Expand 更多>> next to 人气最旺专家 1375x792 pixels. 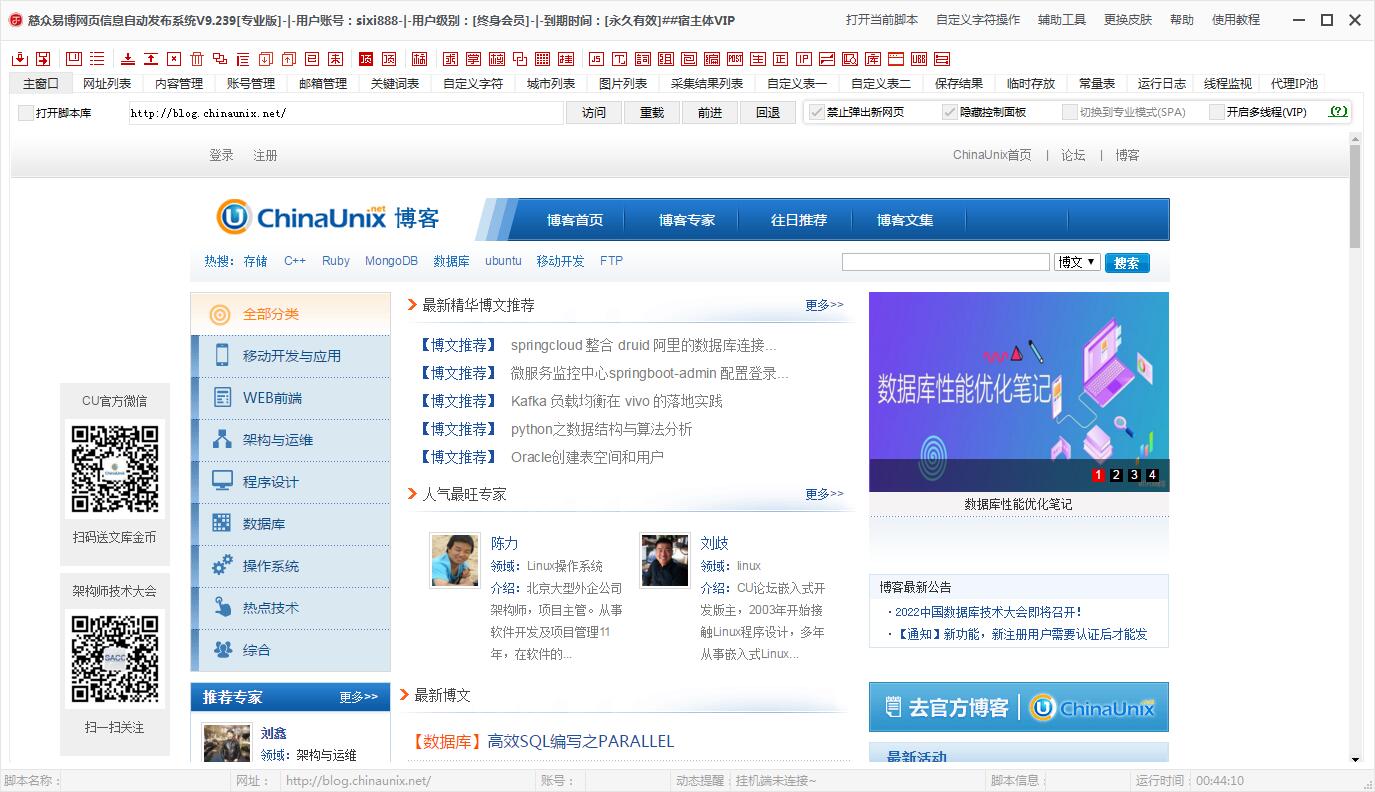click(824, 494)
